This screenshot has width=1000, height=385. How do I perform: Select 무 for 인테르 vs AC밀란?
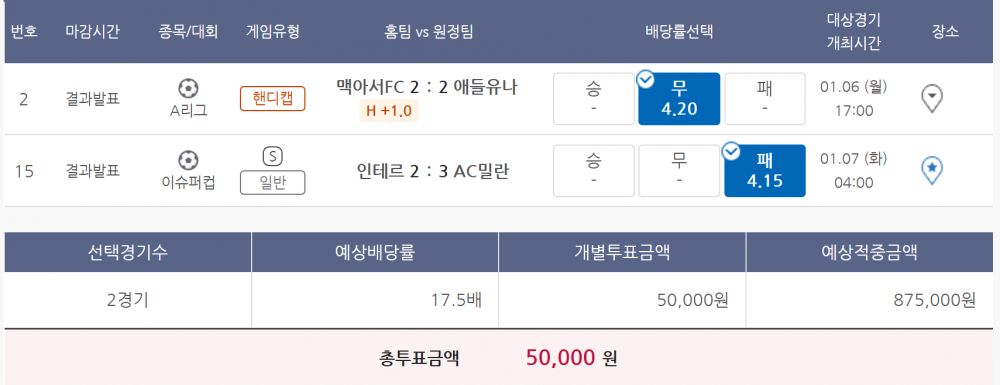pos(679,171)
